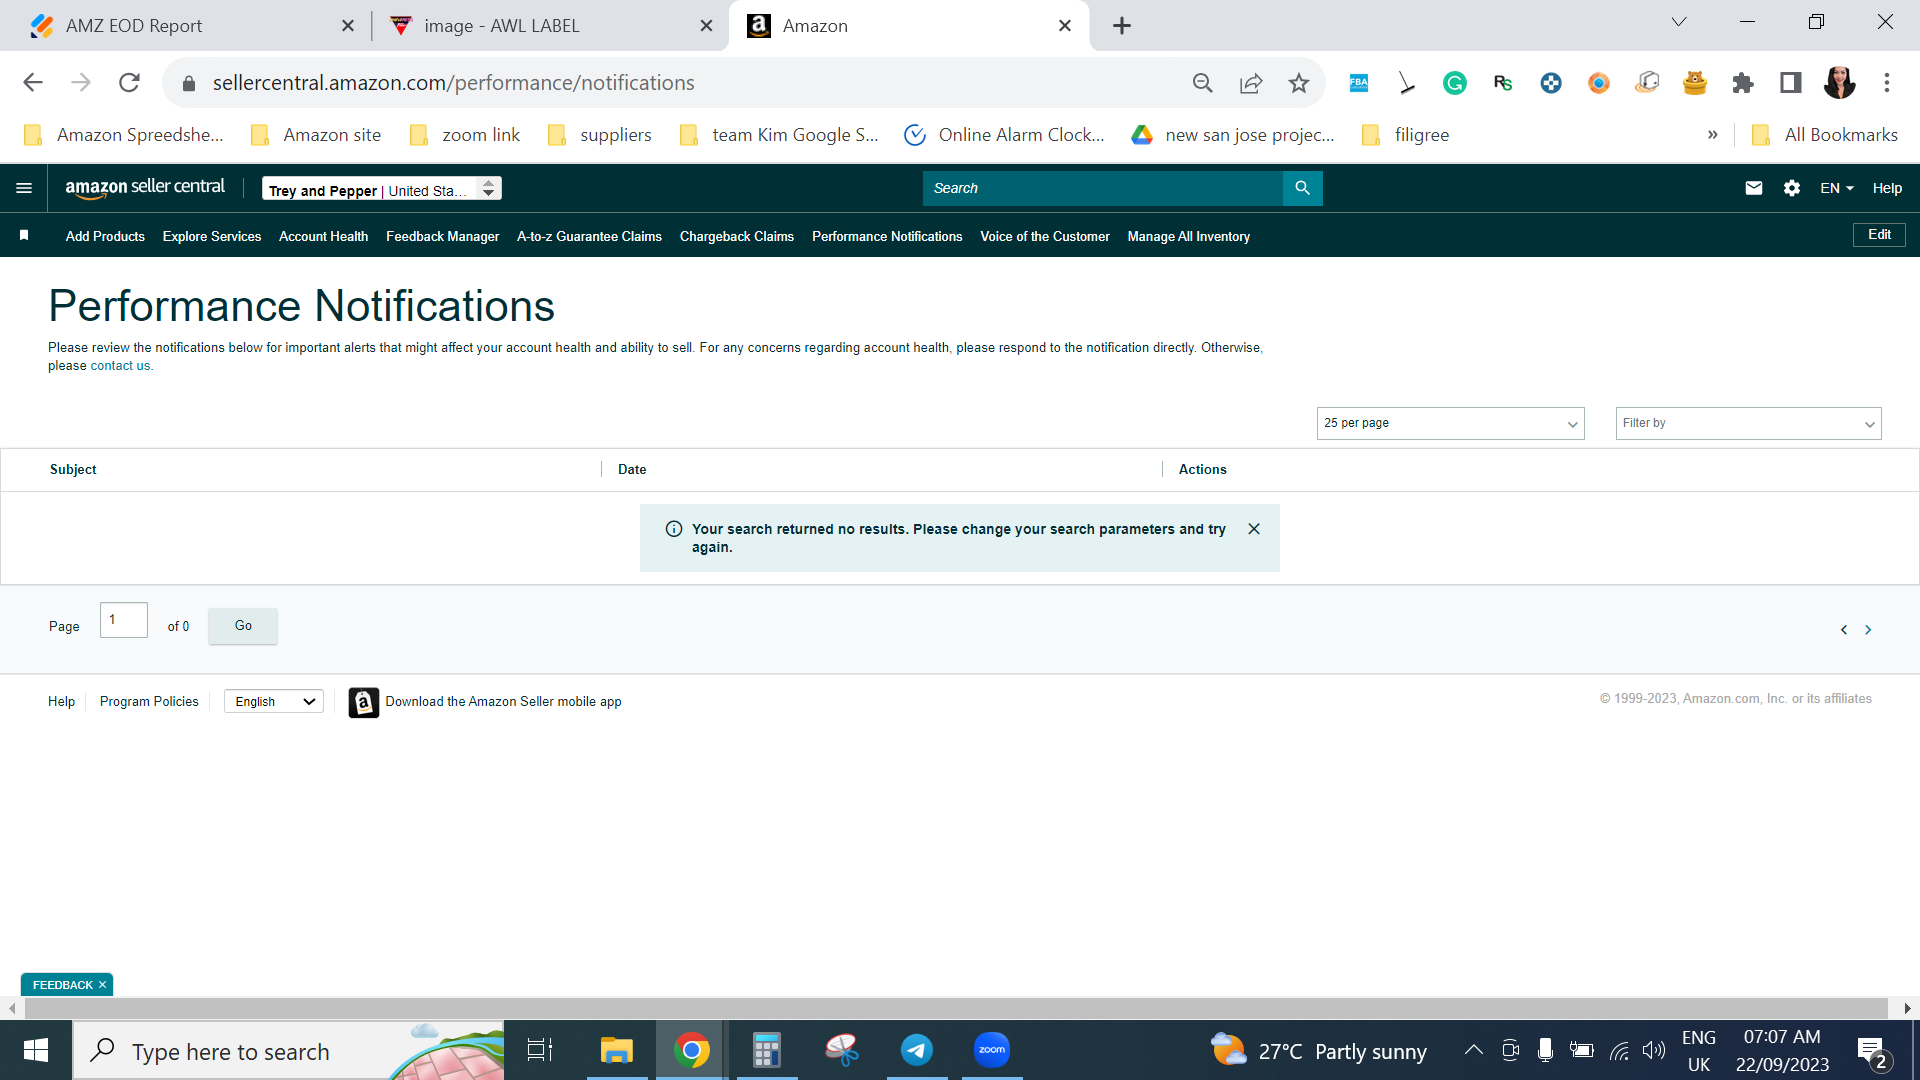Open Feedback Manager menu item

[442, 237]
